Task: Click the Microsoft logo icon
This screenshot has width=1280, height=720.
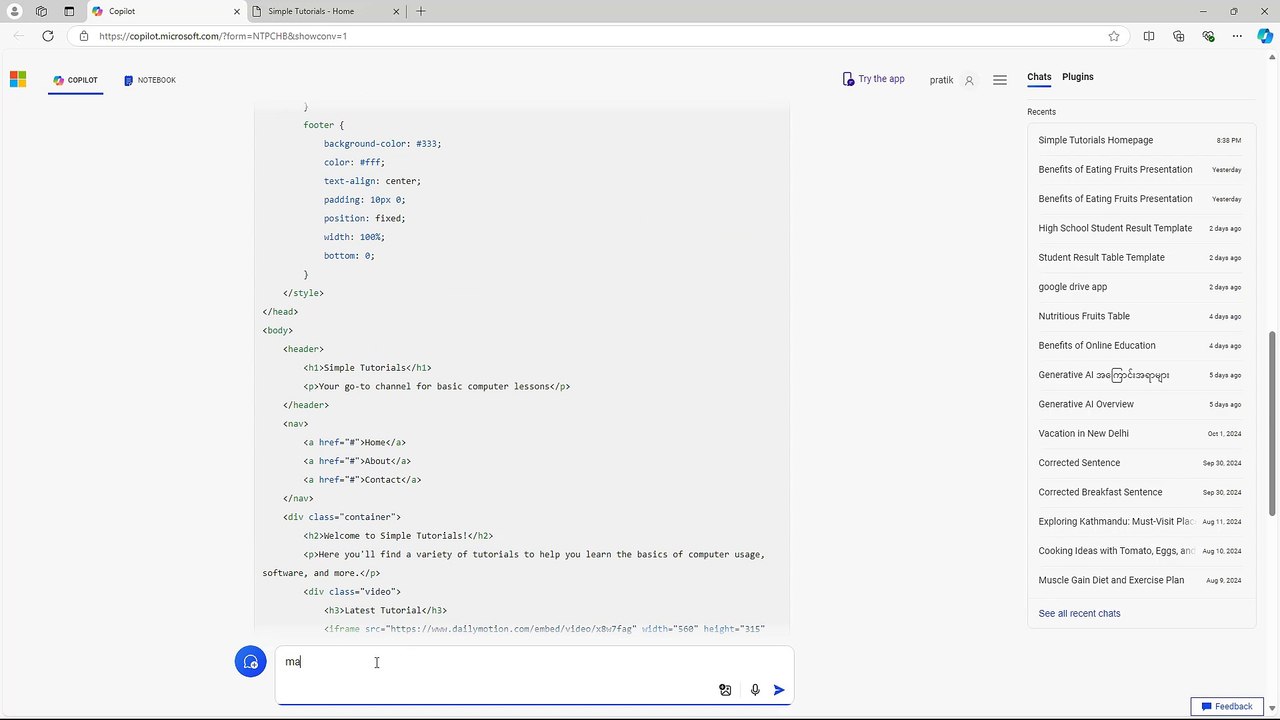Action: 18,80
